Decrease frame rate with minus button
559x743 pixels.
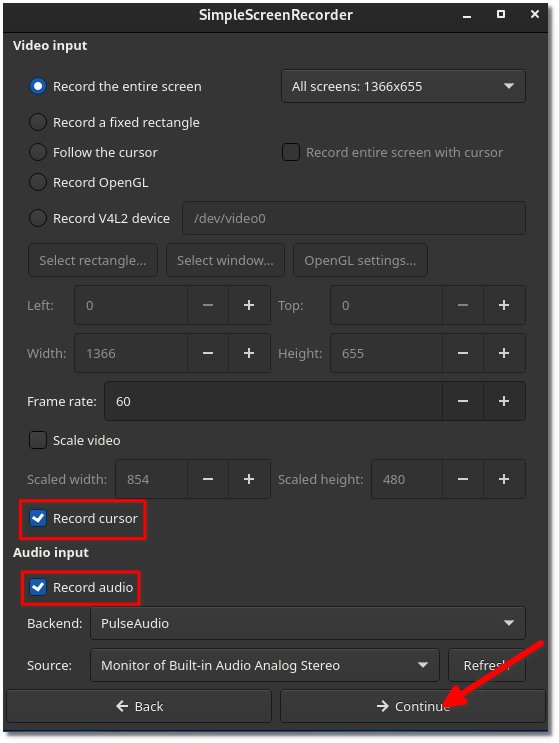click(x=463, y=401)
